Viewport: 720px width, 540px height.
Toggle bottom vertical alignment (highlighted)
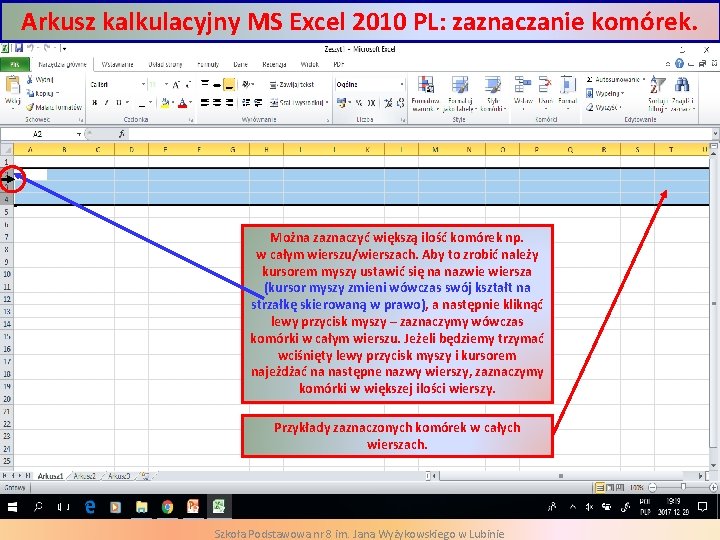click(229, 84)
